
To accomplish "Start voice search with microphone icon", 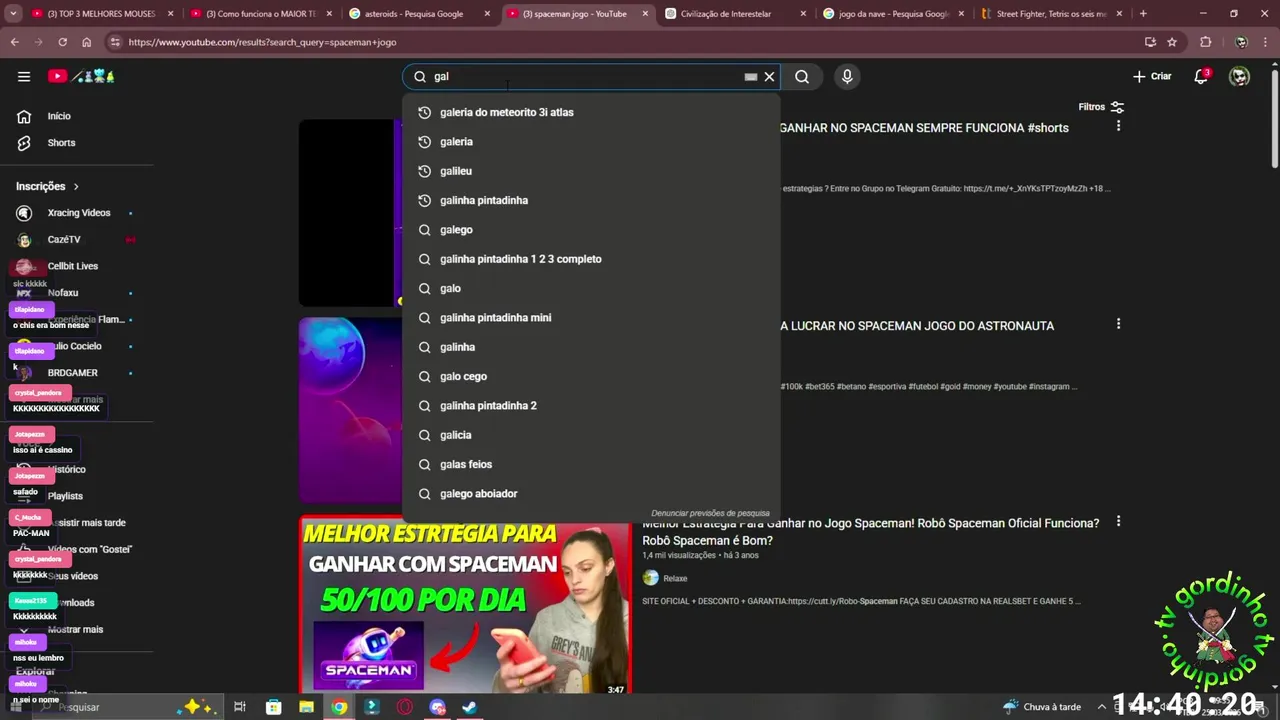I will pos(847,76).
